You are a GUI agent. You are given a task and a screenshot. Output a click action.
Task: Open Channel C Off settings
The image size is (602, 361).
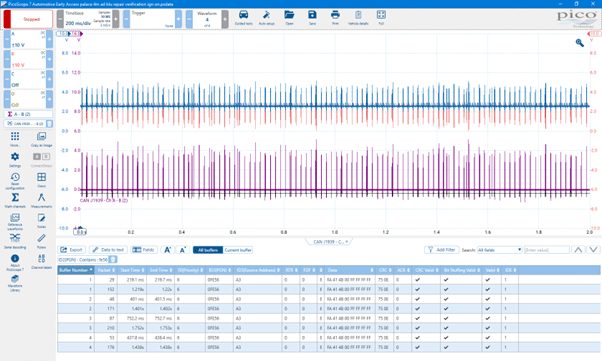click(x=28, y=79)
